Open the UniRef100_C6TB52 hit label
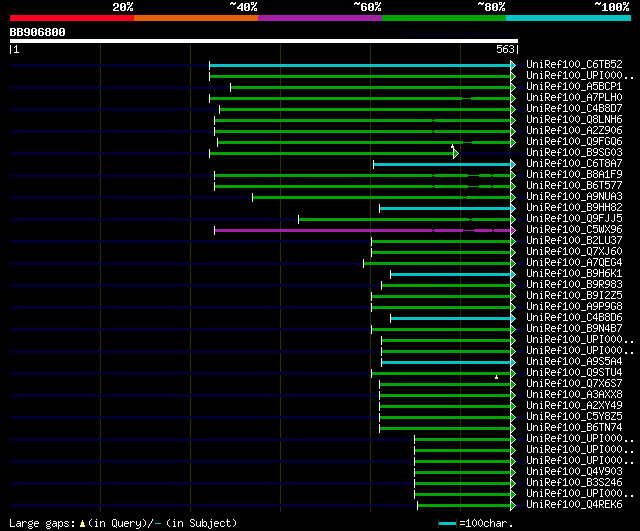 click(574, 64)
